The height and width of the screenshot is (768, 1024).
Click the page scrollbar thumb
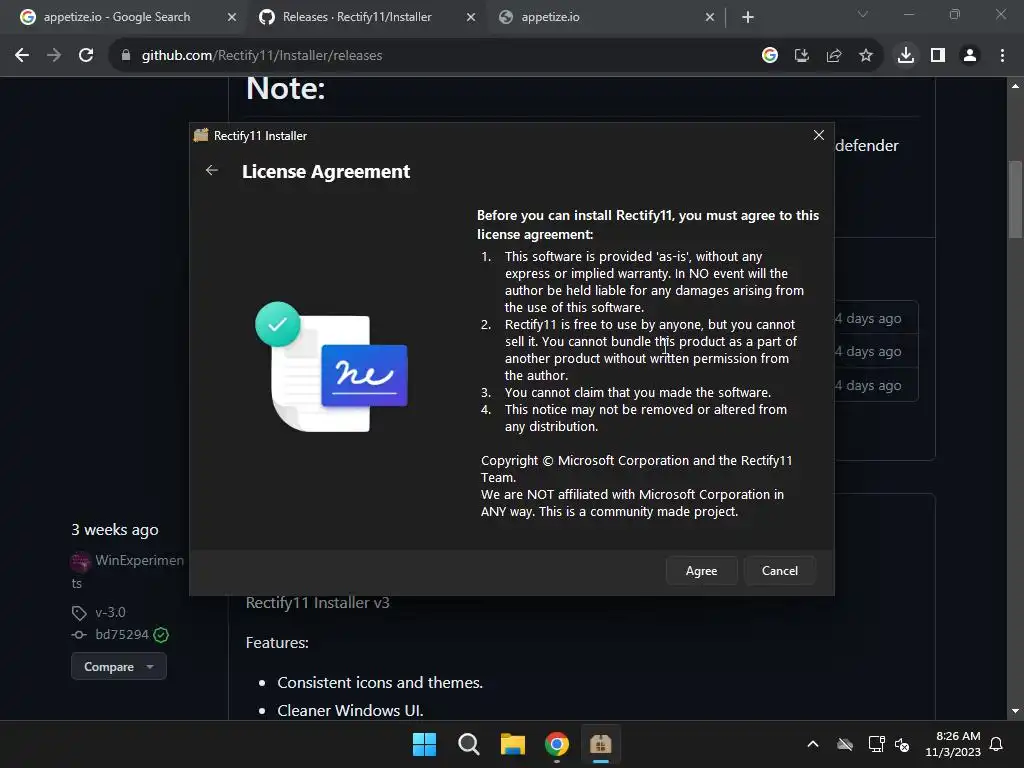point(1015,199)
